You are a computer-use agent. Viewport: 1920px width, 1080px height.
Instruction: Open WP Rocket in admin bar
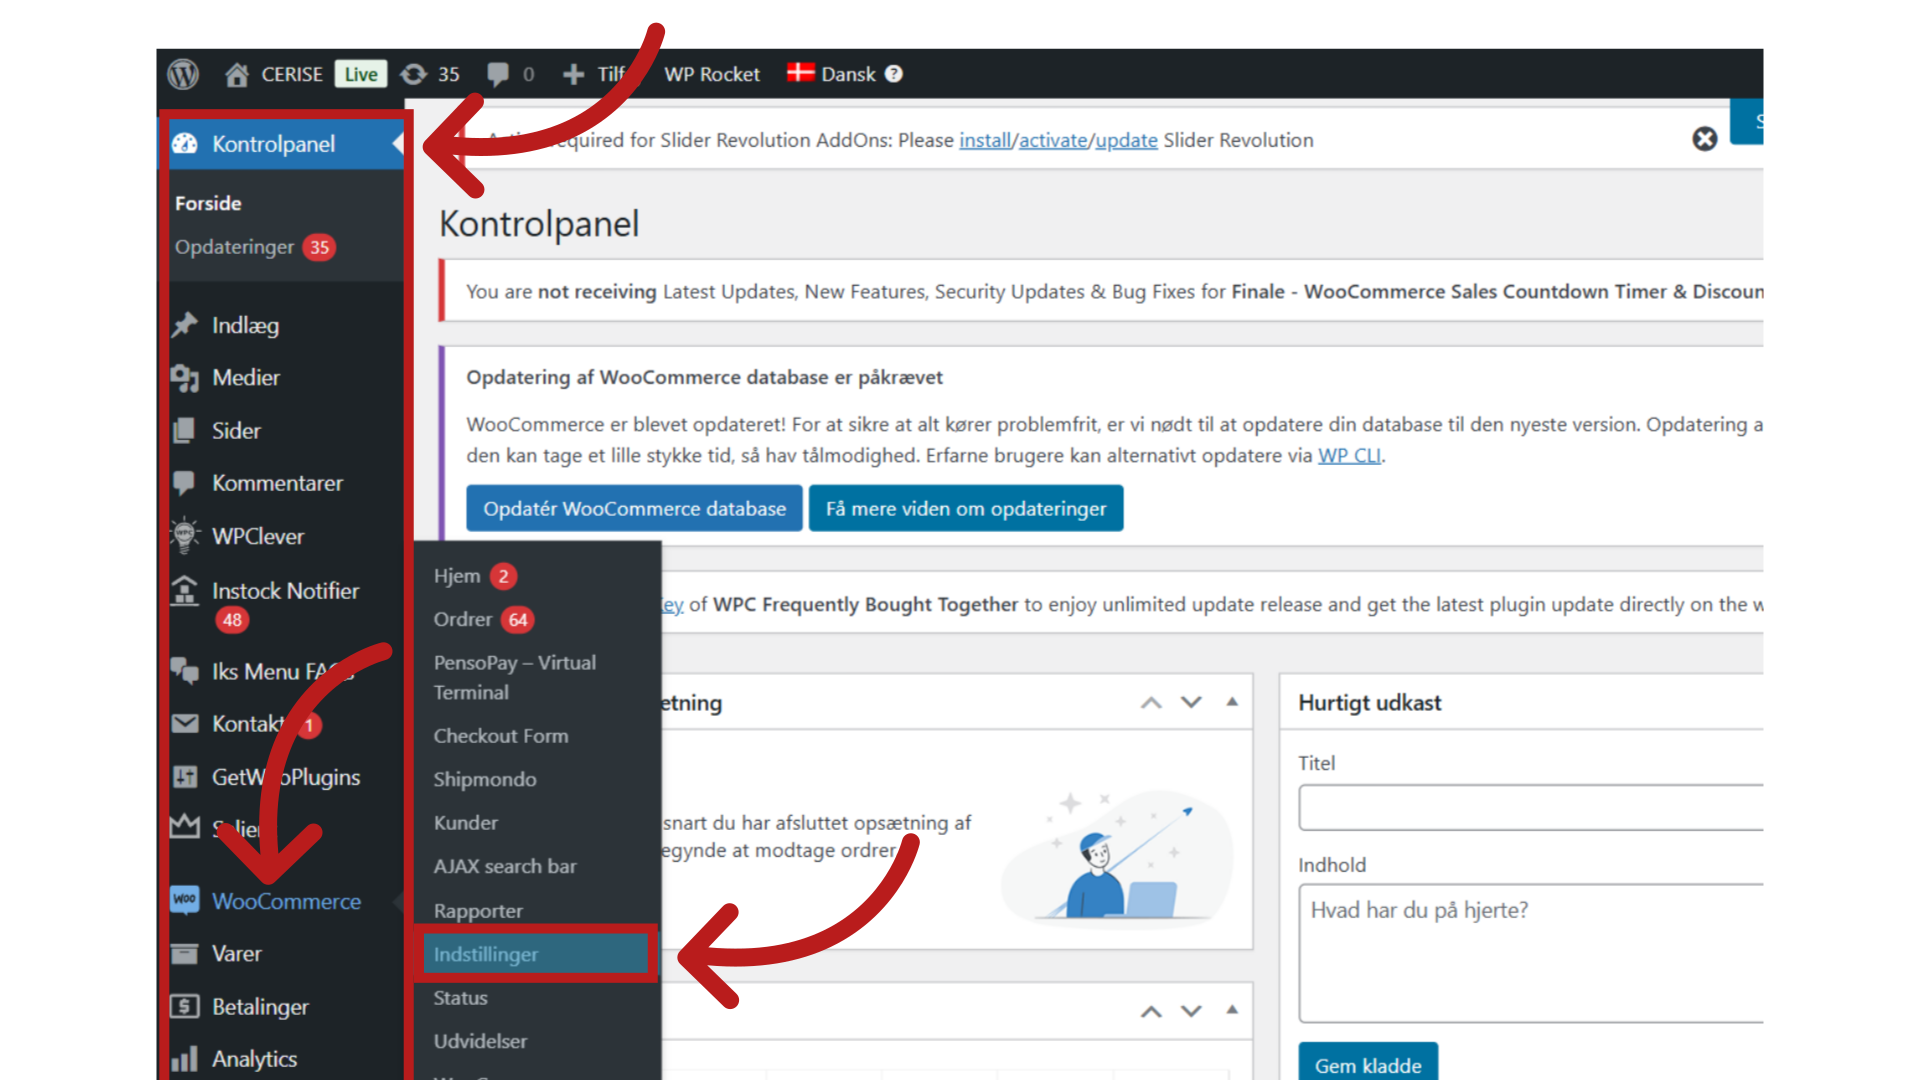coord(712,74)
